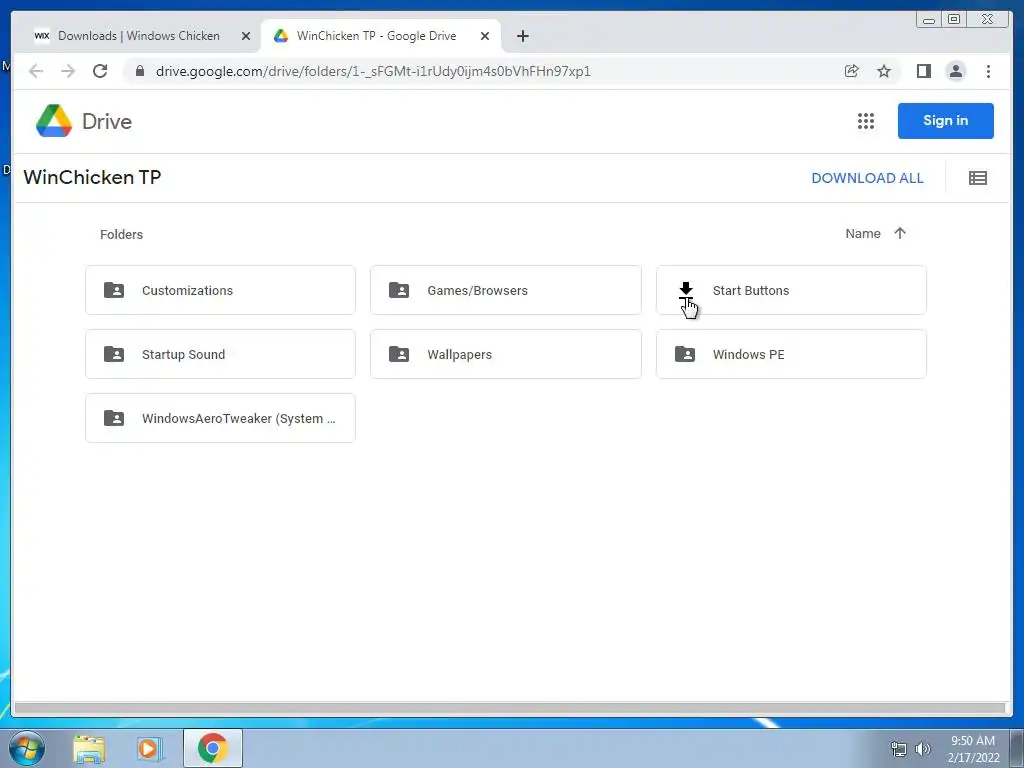1024x768 pixels.
Task: Click the Customizations folder icon
Action: pos(114,290)
